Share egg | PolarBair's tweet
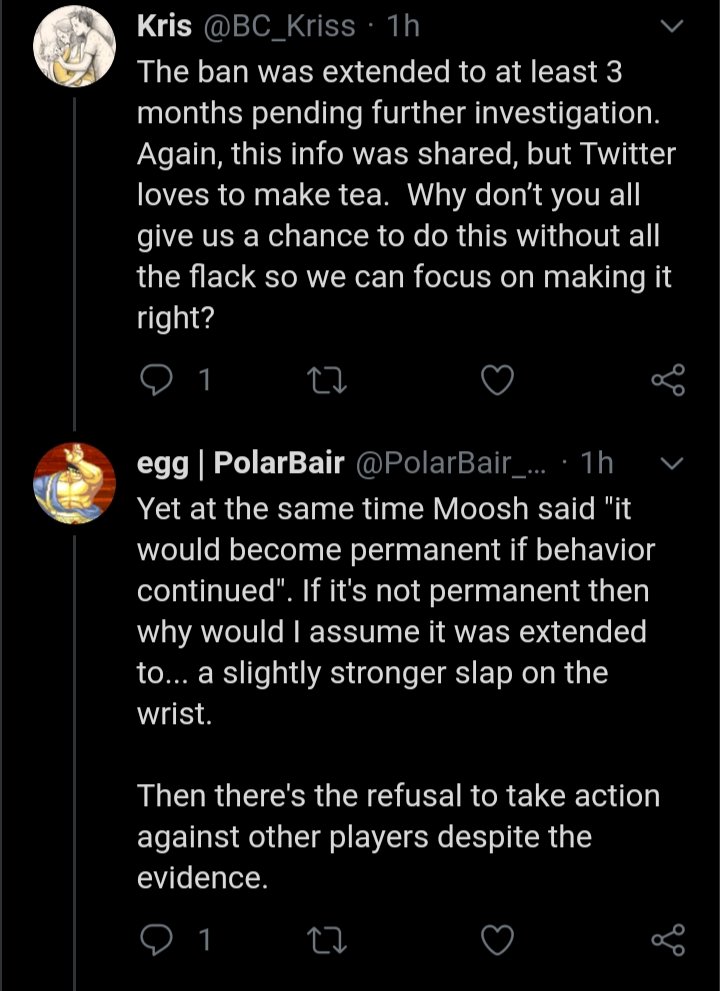The width and height of the screenshot is (720, 991). (667, 940)
